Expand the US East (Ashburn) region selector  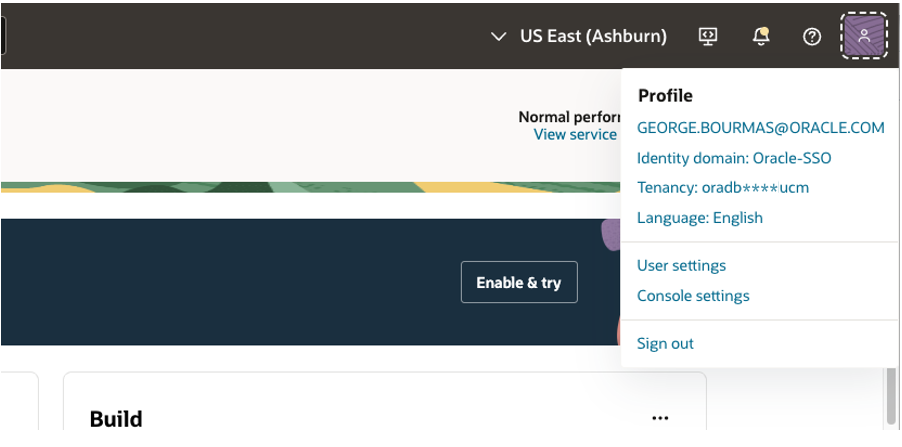[x=578, y=36]
